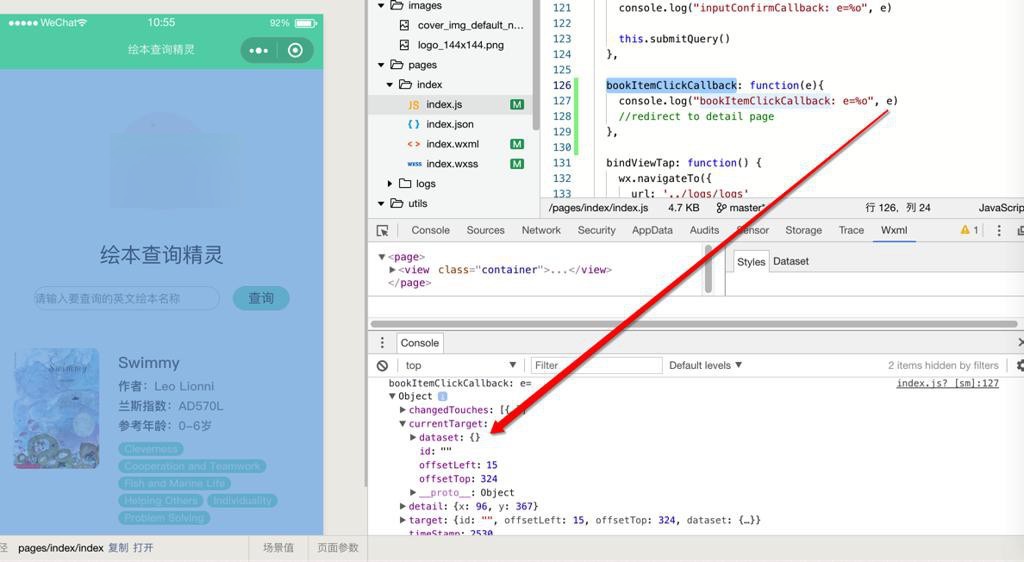Switch to the Audits tab
Viewport: 1024px width, 562px height.
click(x=704, y=230)
